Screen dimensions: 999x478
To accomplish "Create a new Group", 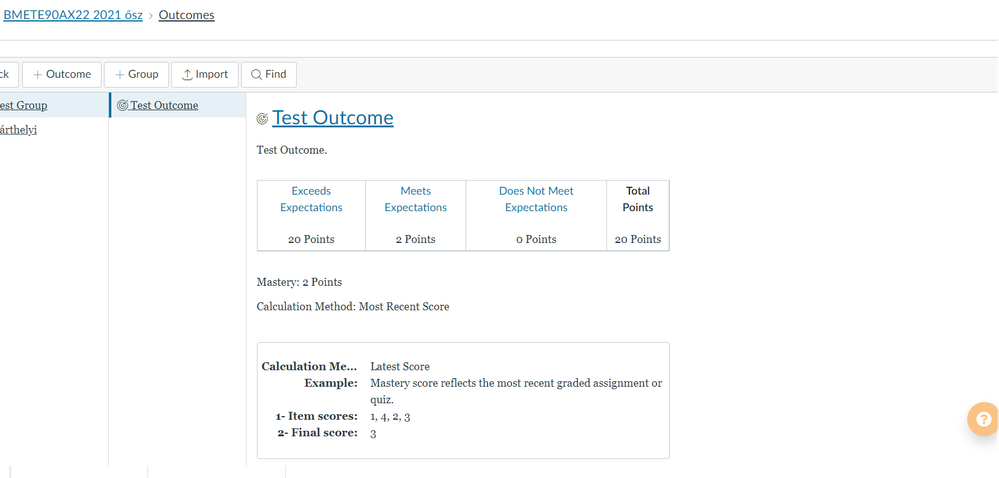I will [136, 74].
